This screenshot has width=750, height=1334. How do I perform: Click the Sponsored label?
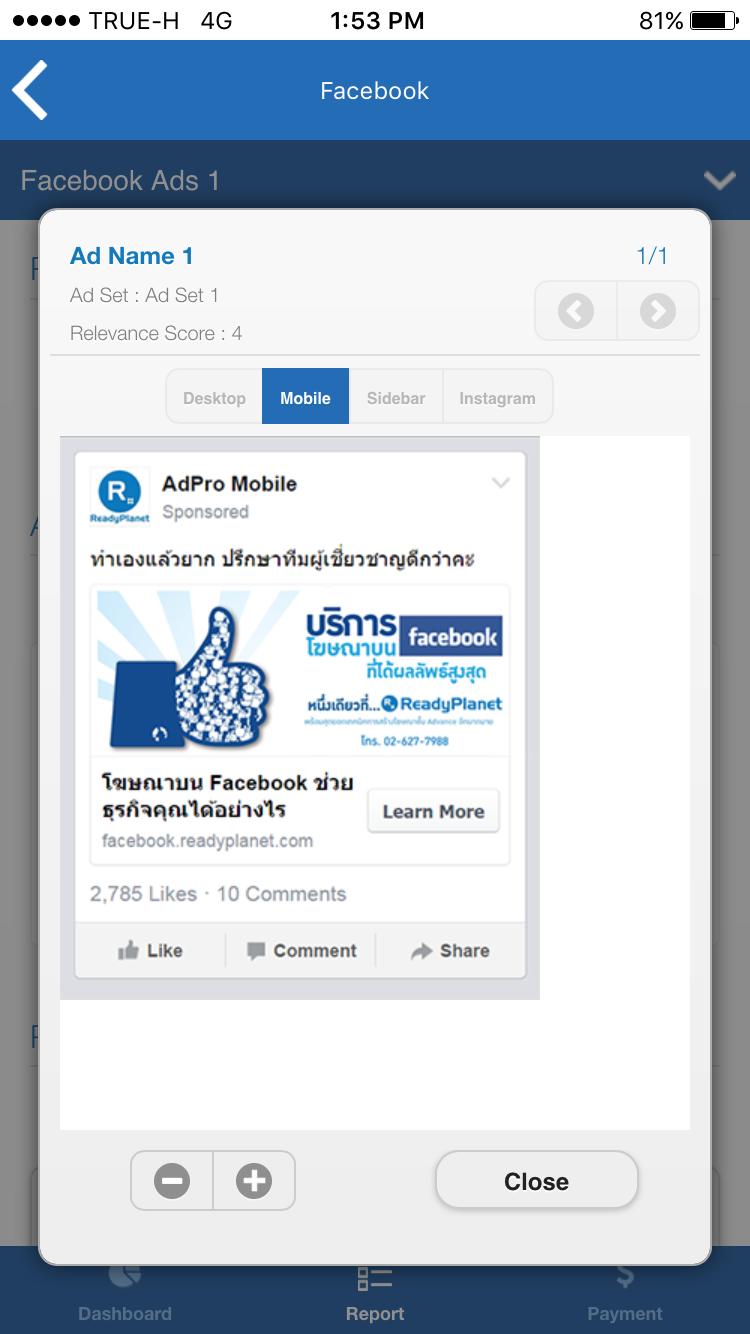(x=205, y=512)
